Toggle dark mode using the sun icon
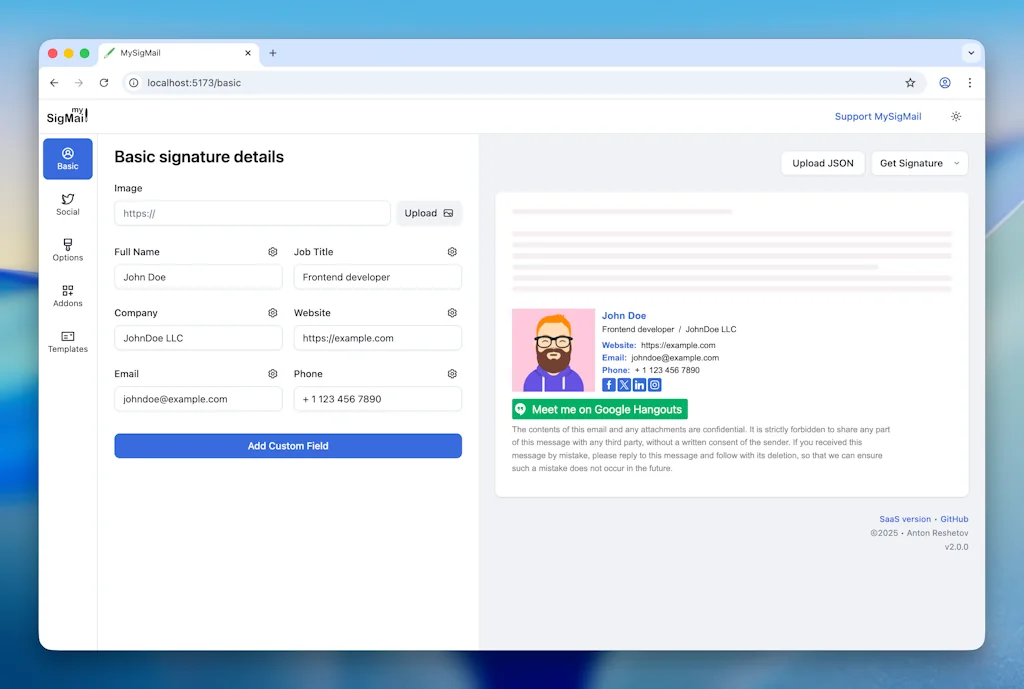The image size is (1024, 689). [956, 116]
